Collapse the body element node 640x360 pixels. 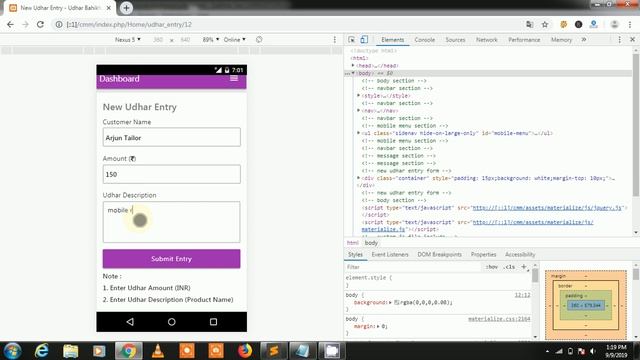click(353, 73)
